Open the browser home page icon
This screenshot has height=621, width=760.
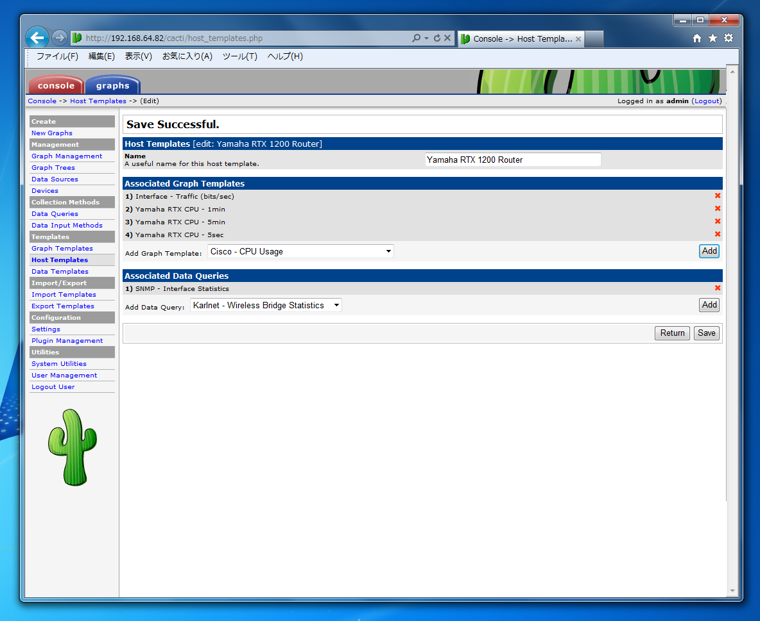pos(697,38)
